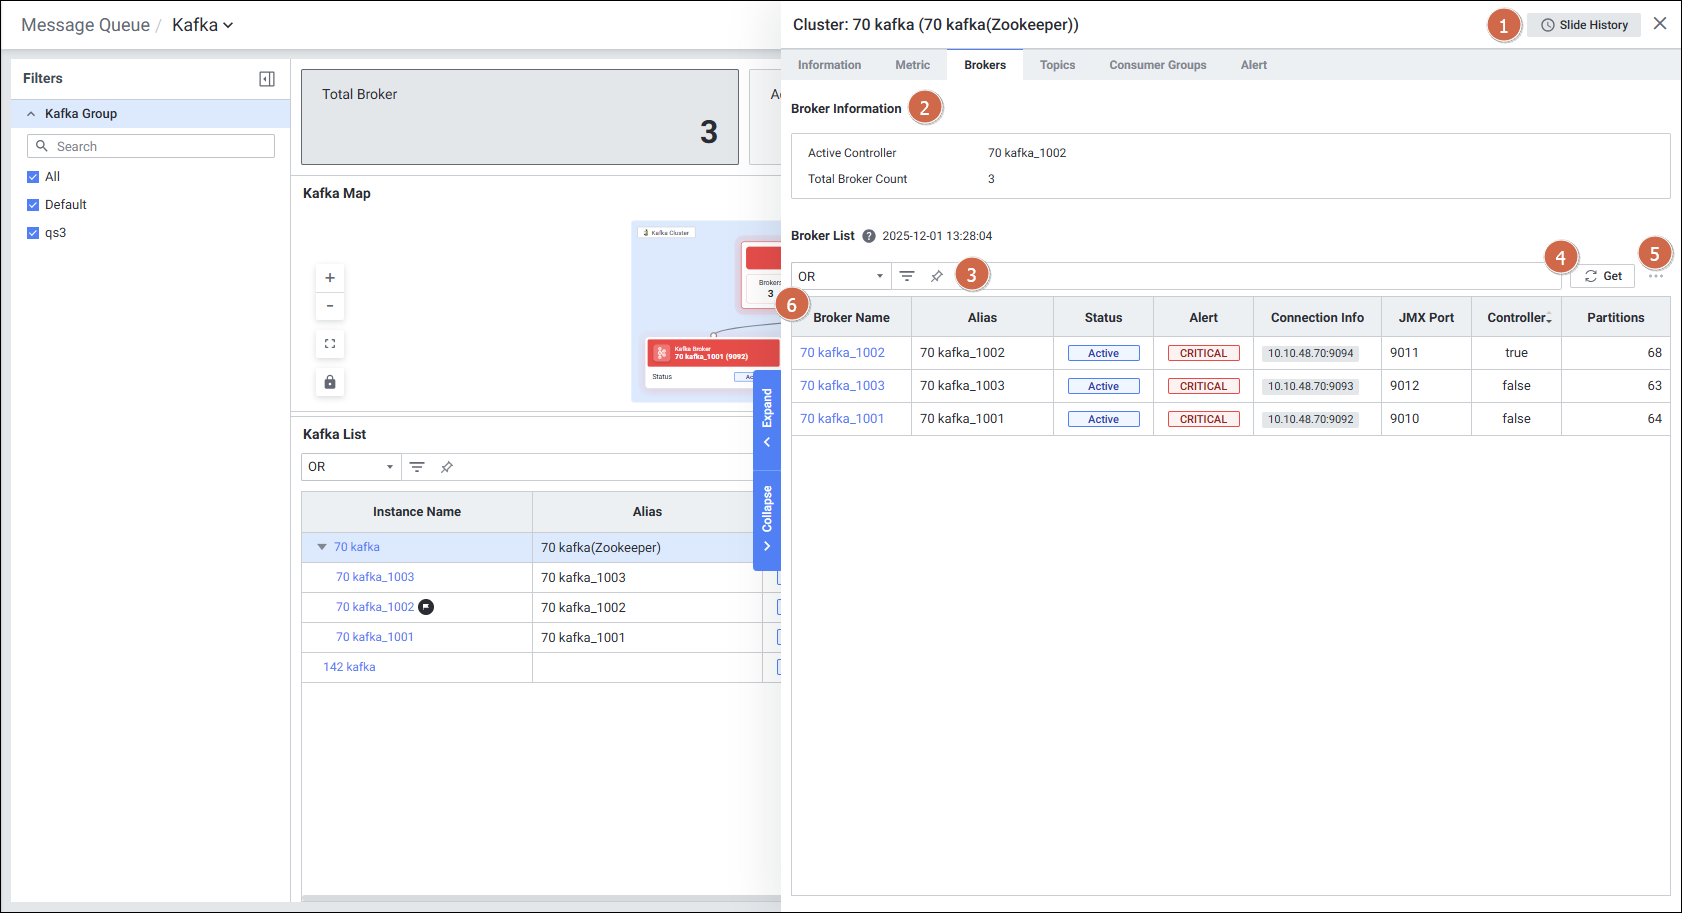Fit Kafka Map to screen

(x=330, y=344)
